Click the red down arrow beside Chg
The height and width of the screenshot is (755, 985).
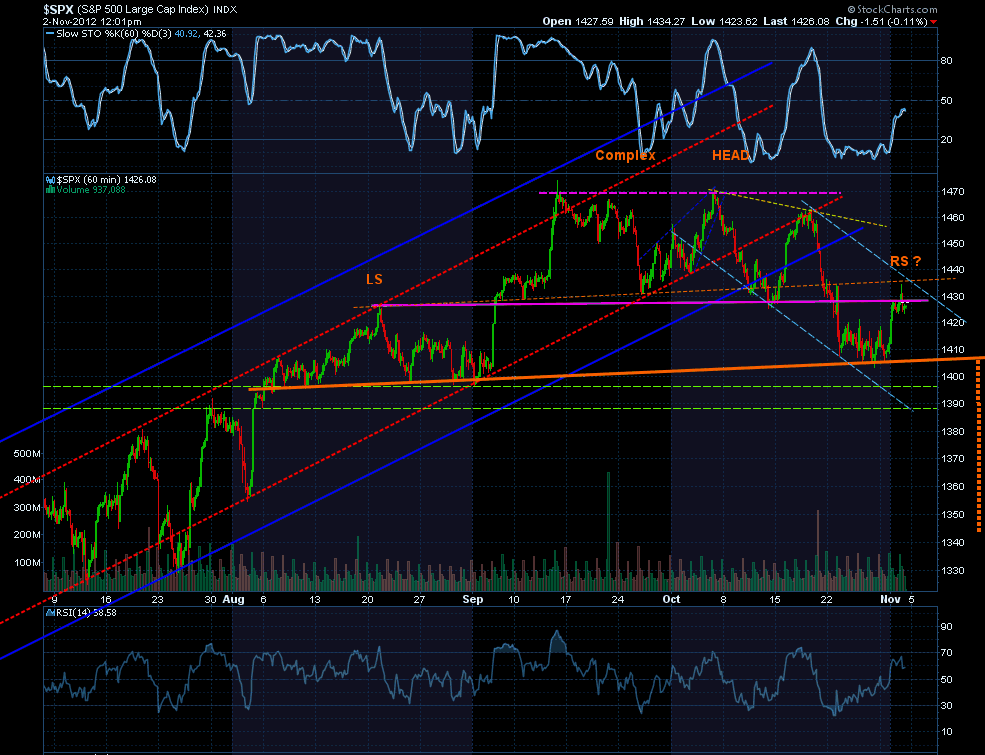tap(933, 22)
